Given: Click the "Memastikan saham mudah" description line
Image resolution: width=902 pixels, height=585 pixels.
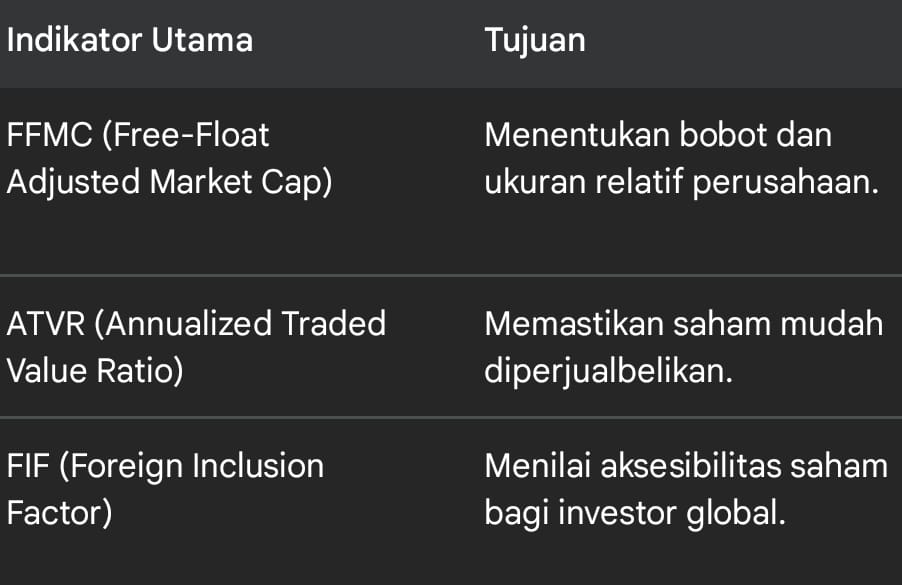Looking at the screenshot, I should pyautogui.click(x=683, y=324).
